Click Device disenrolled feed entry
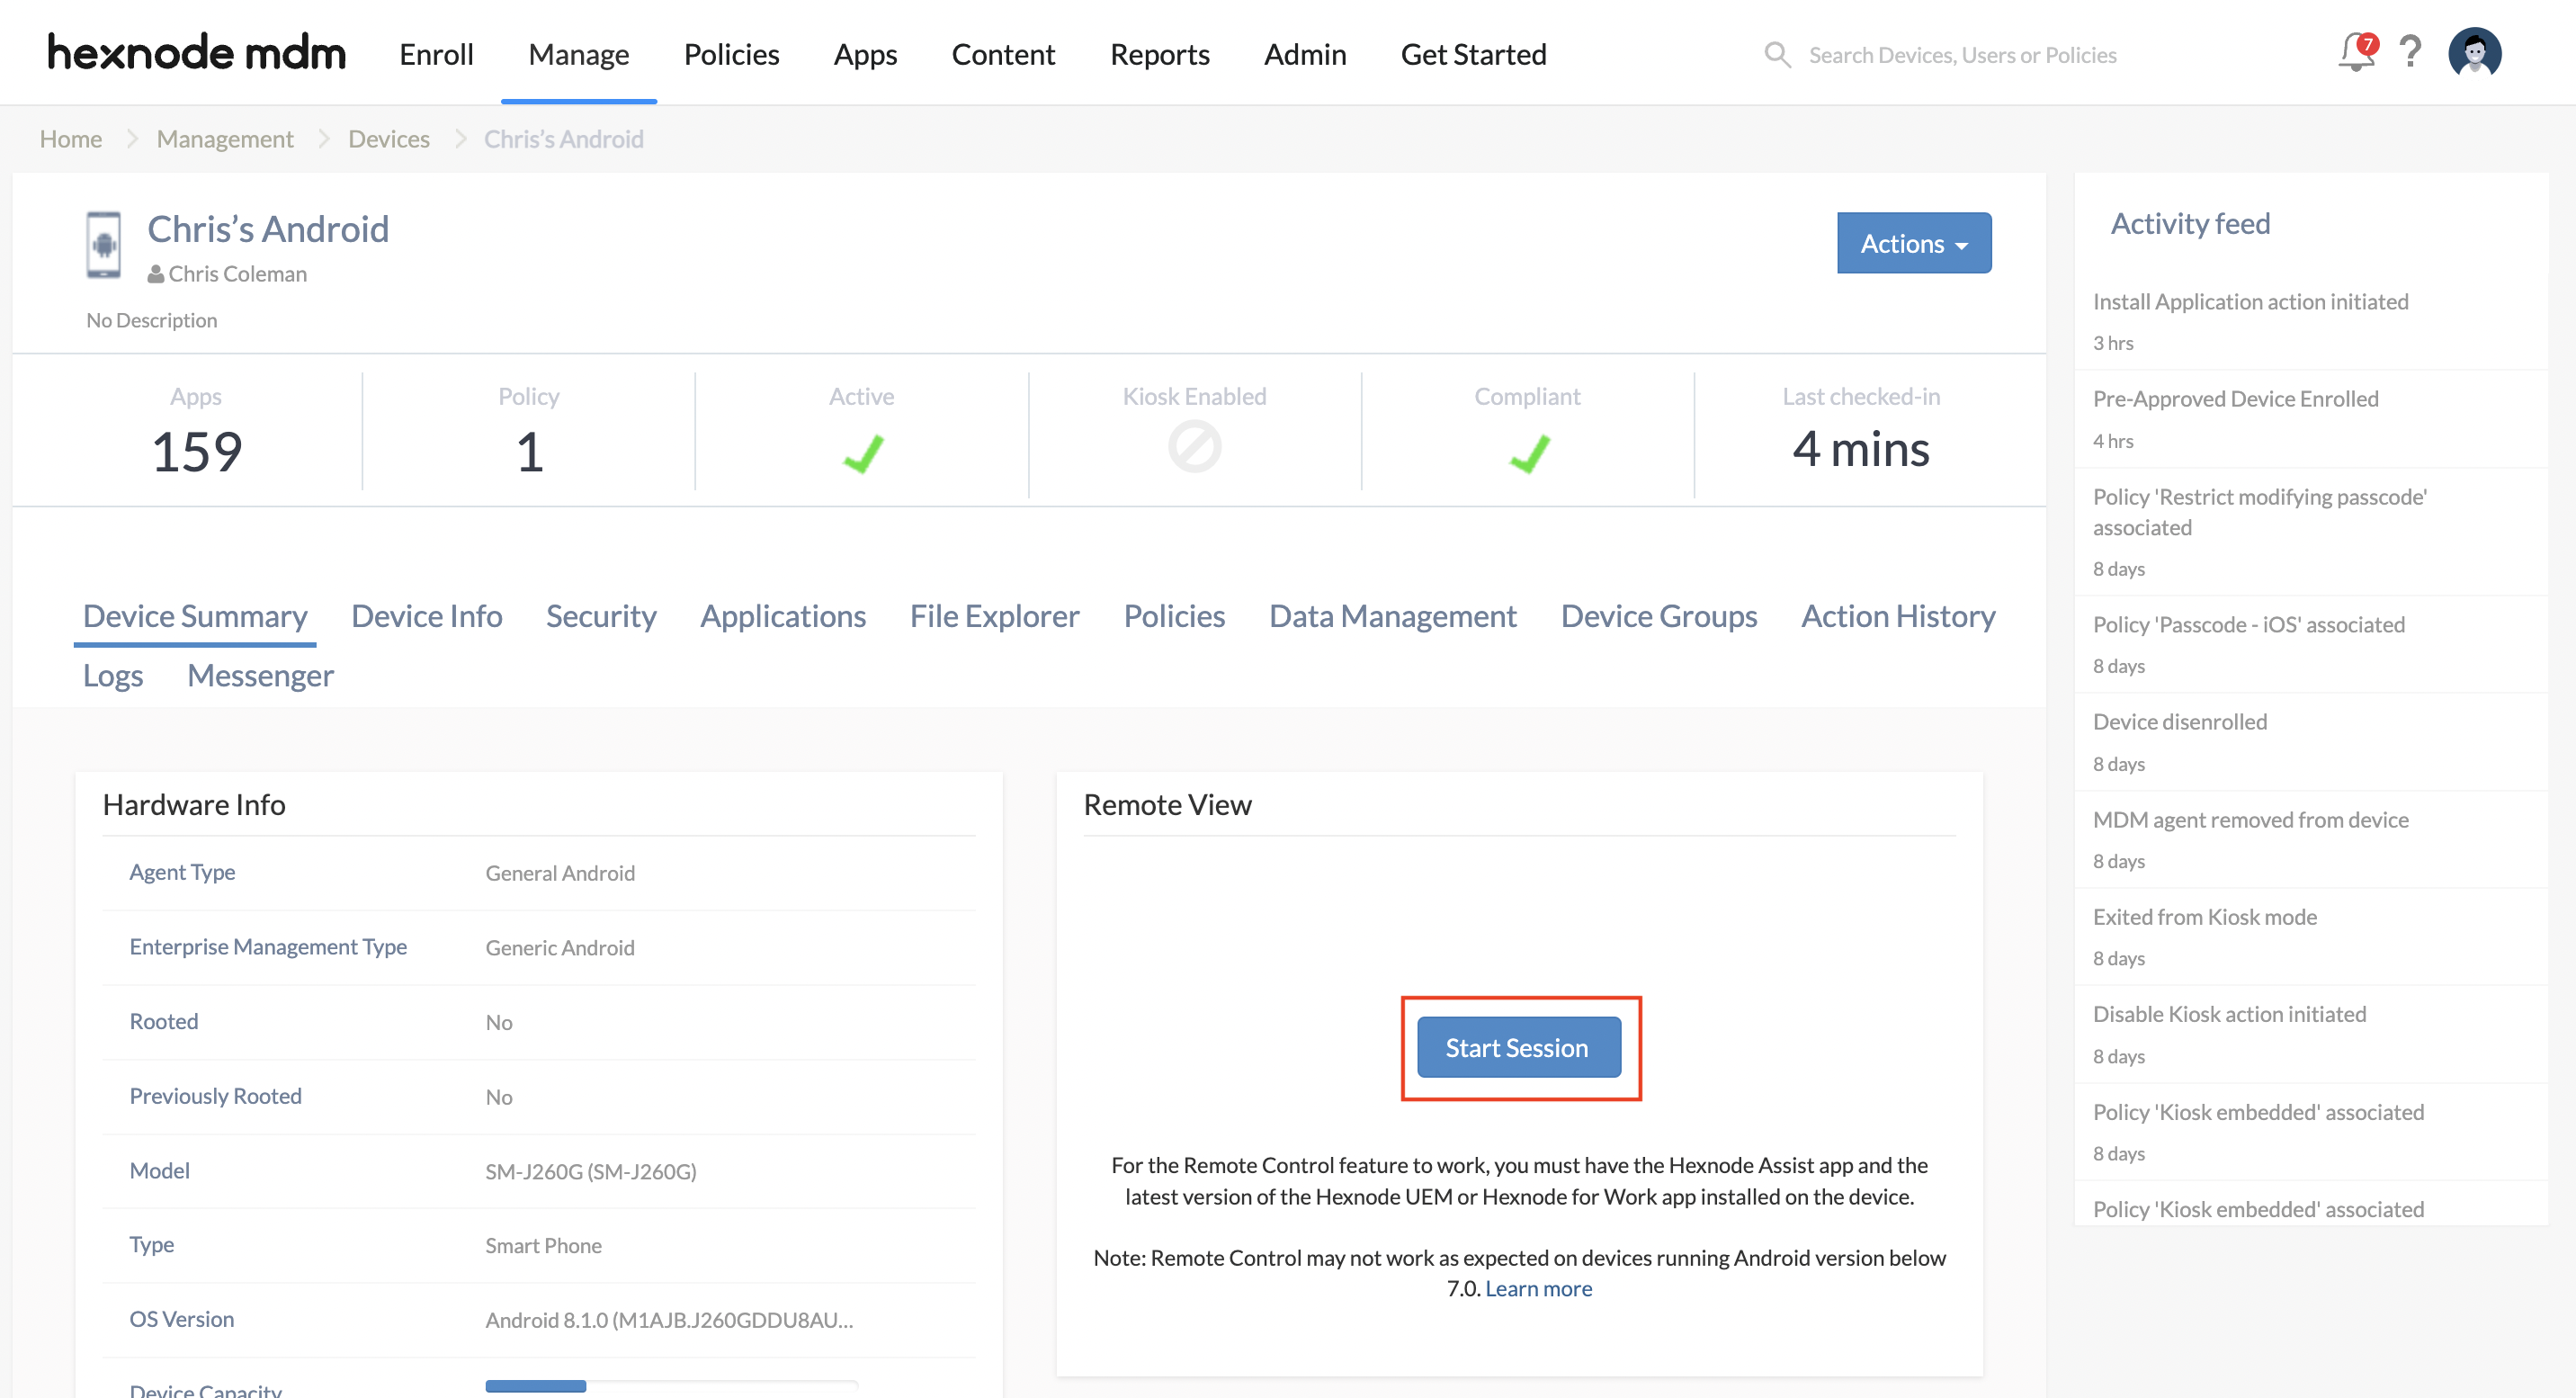Viewport: 2576px width, 1398px height. [x=2179, y=722]
